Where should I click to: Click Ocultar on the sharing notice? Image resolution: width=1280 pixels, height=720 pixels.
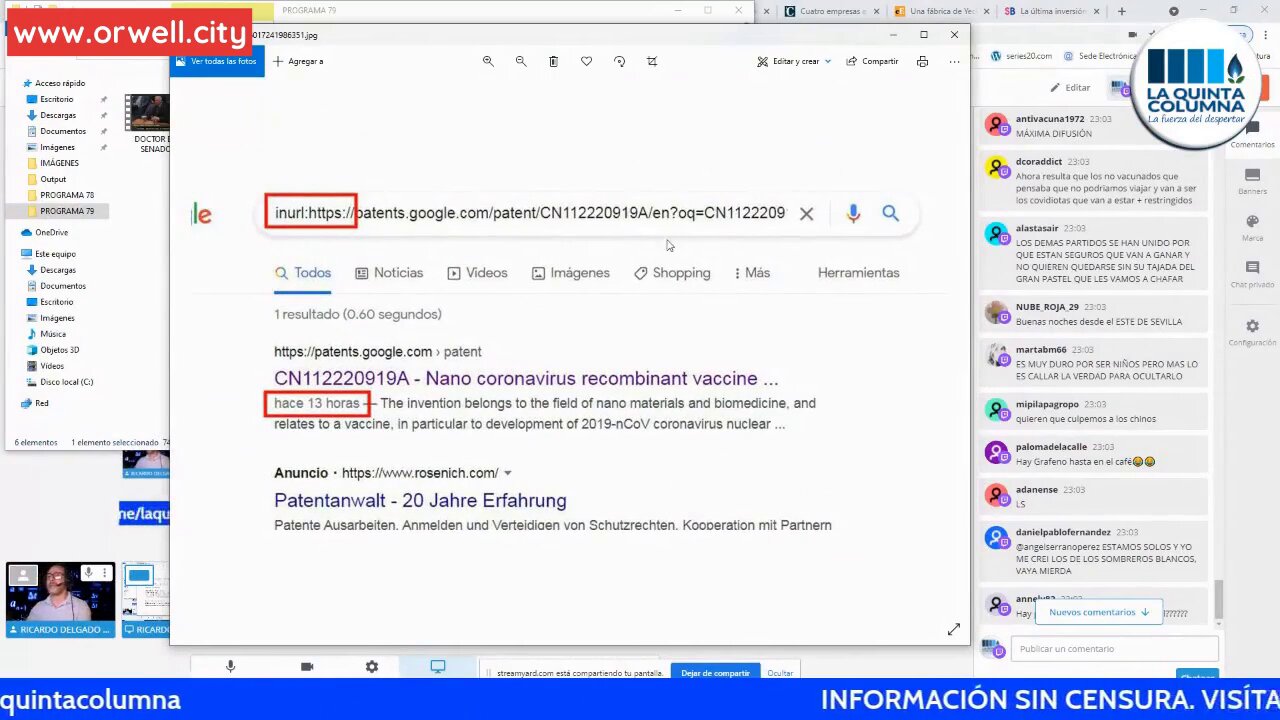point(780,673)
